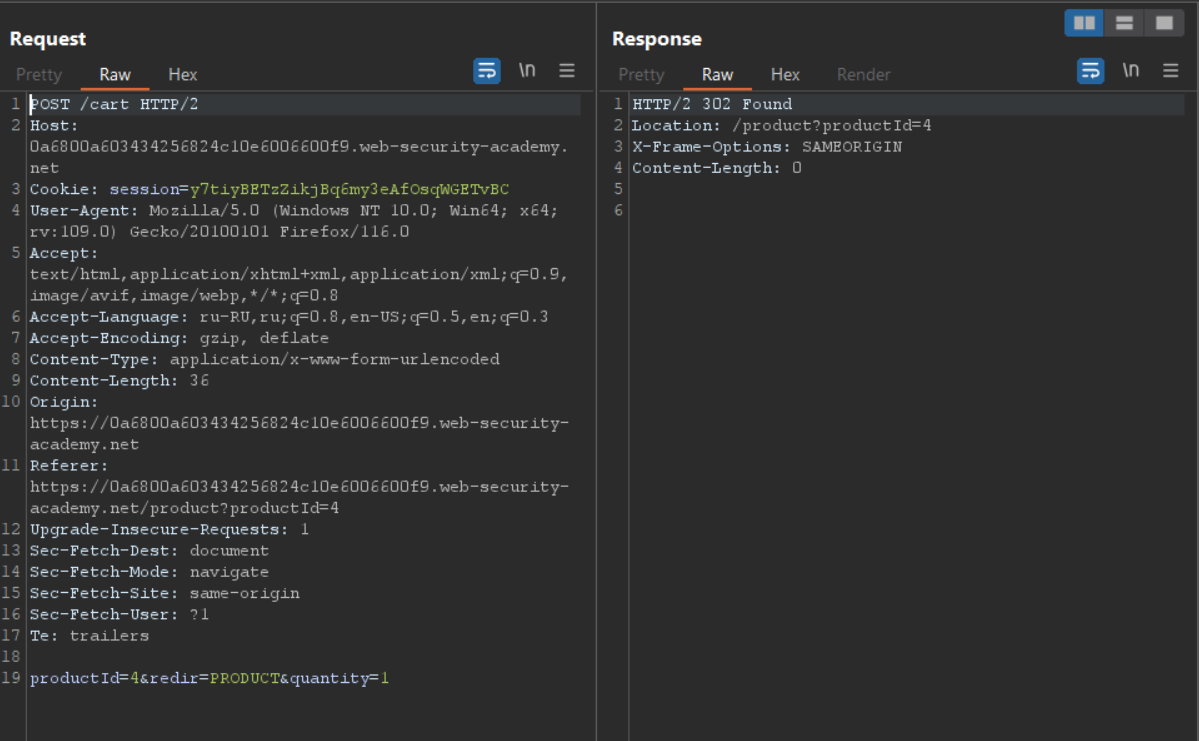Switch to the Response Pretty tab

click(641, 75)
